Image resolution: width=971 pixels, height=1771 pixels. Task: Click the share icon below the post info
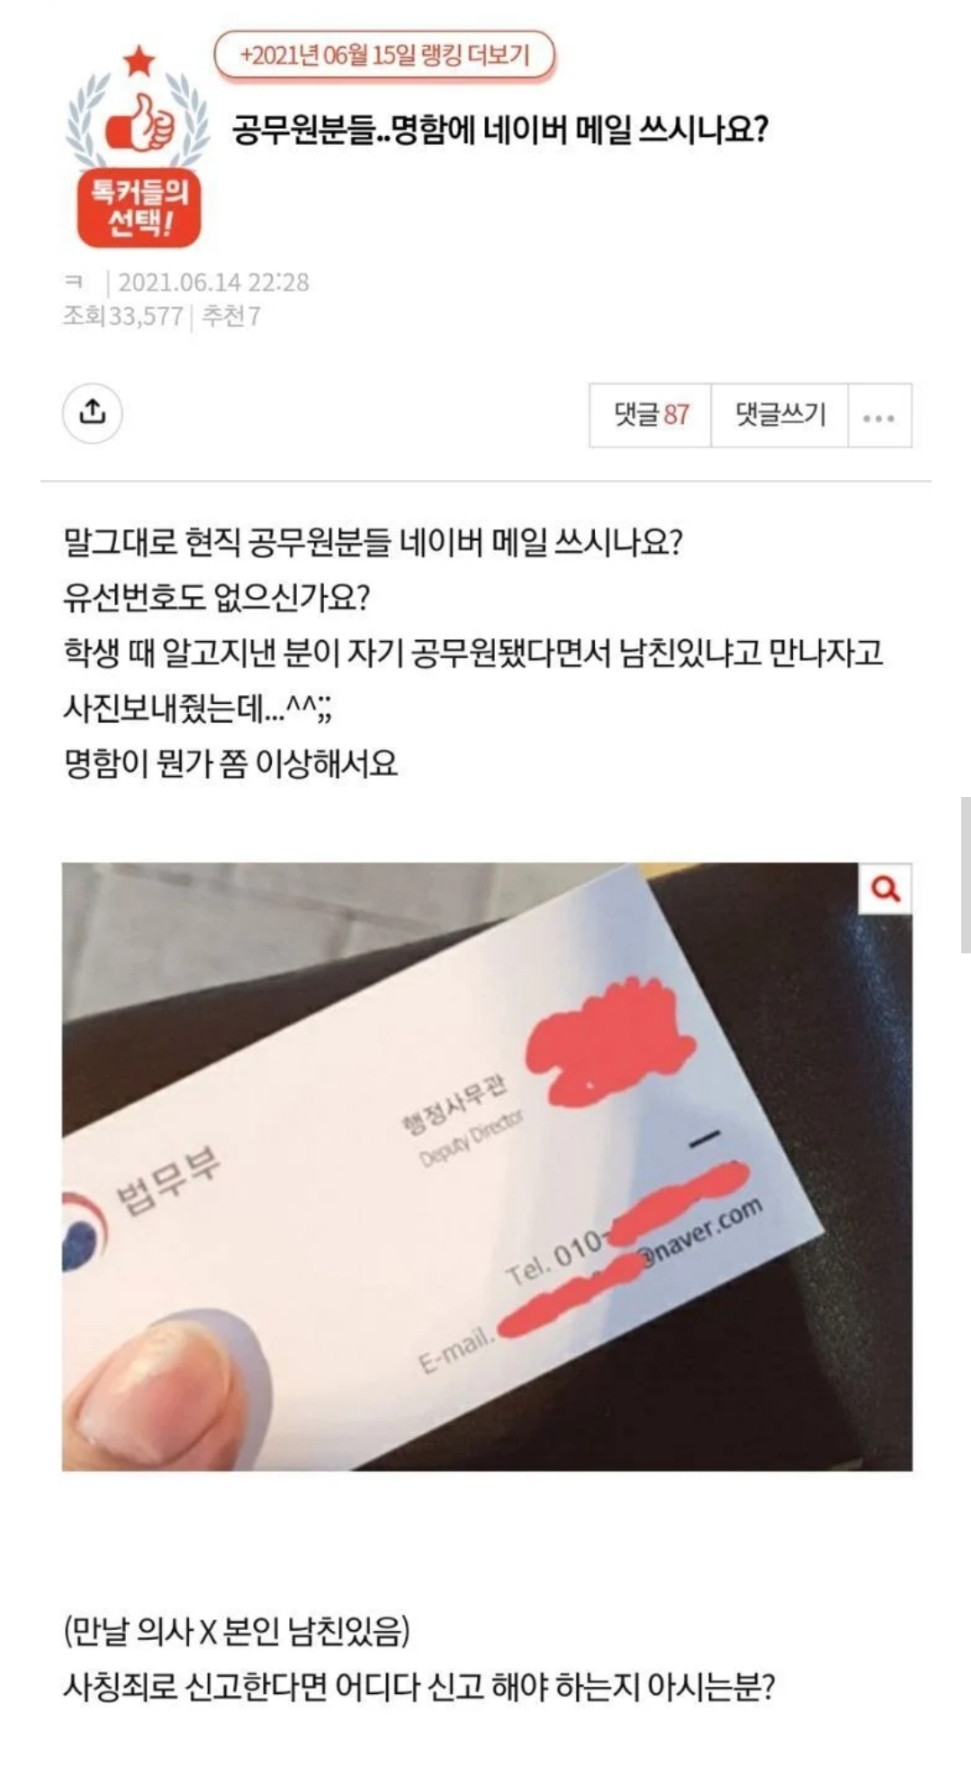pos(92,412)
